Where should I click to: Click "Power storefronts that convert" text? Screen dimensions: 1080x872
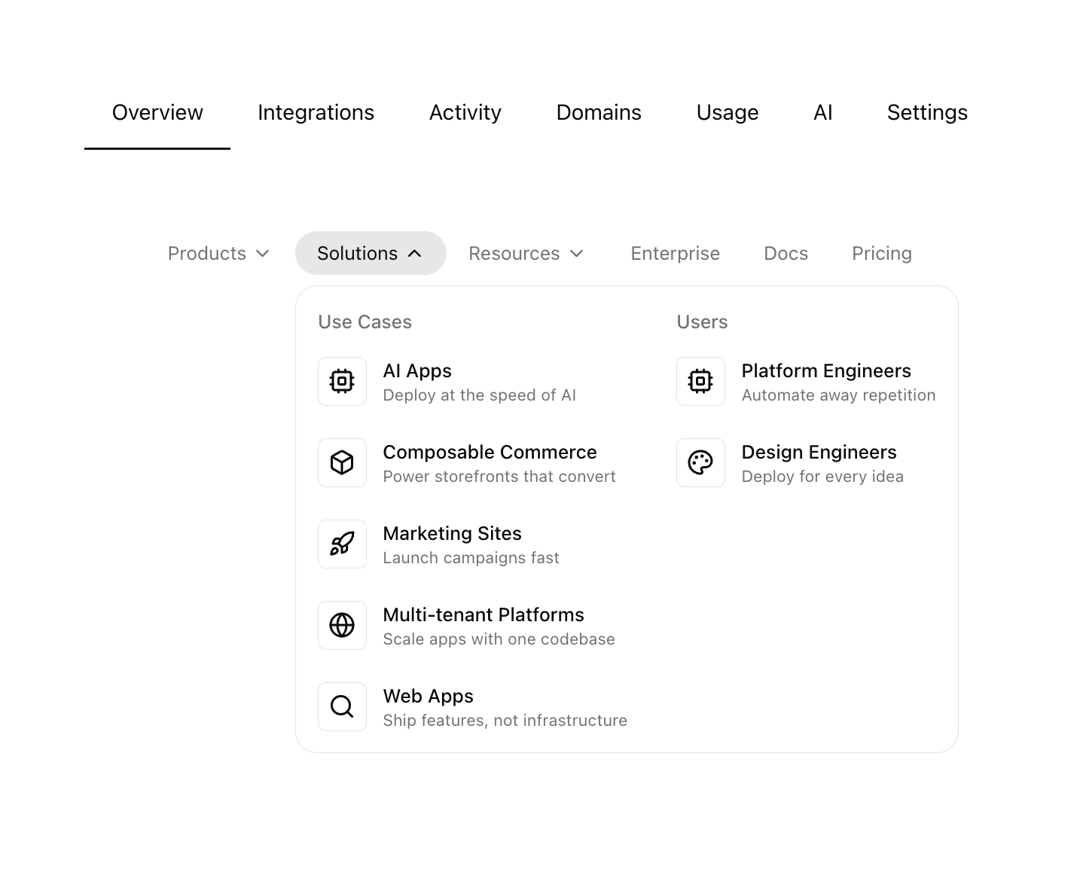point(499,477)
